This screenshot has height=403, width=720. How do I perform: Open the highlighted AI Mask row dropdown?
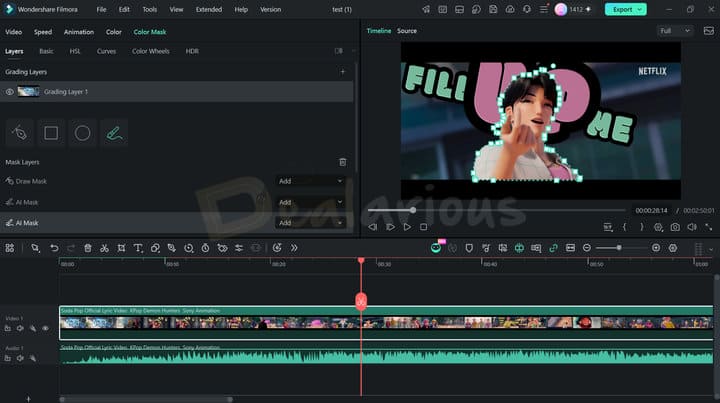tap(310, 223)
